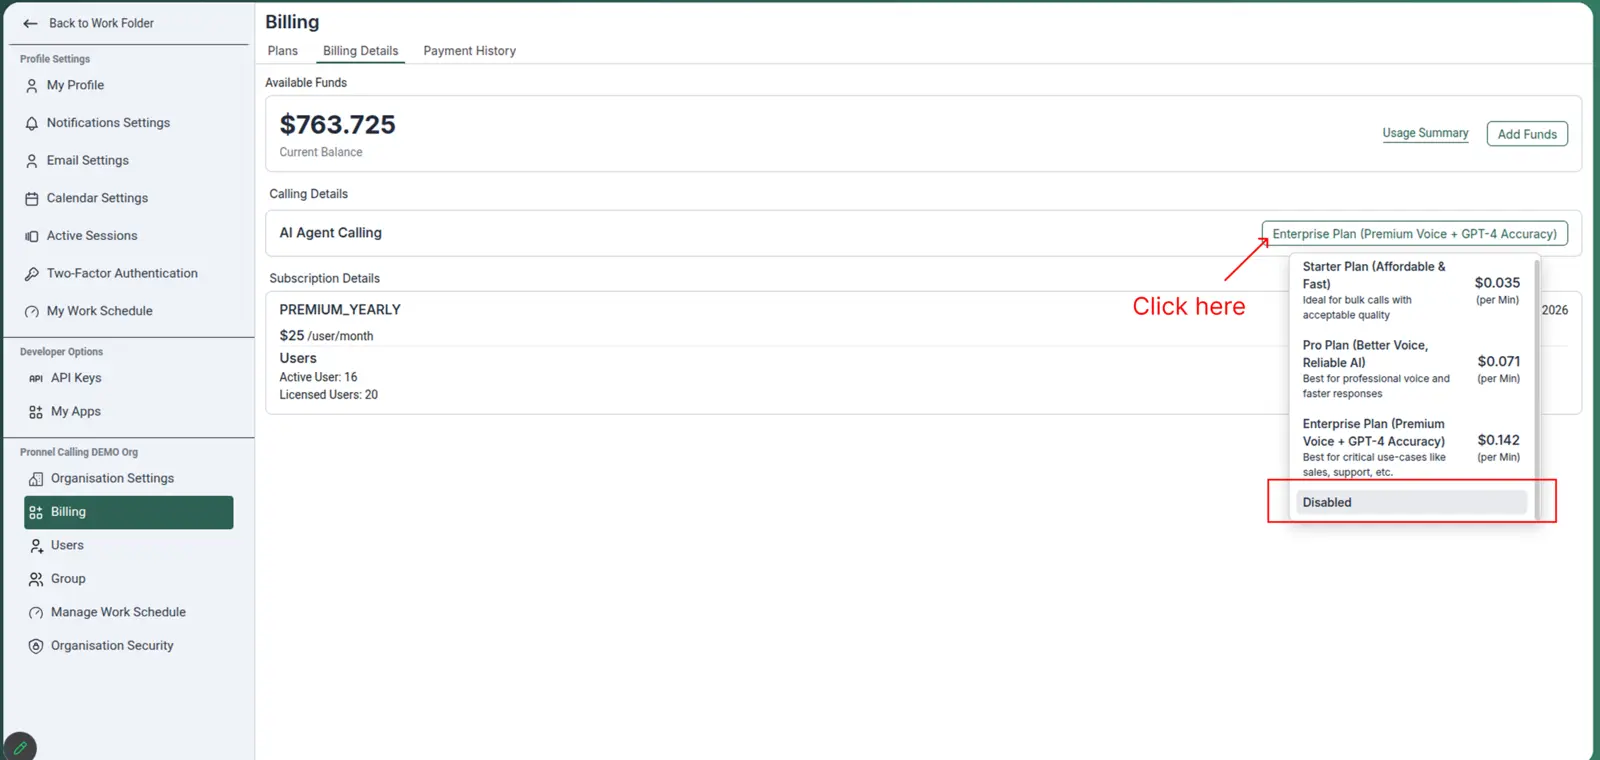The height and width of the screenshot is (760, 1600).
Task: Switch to the Plans tab
Action: (282, 51)
